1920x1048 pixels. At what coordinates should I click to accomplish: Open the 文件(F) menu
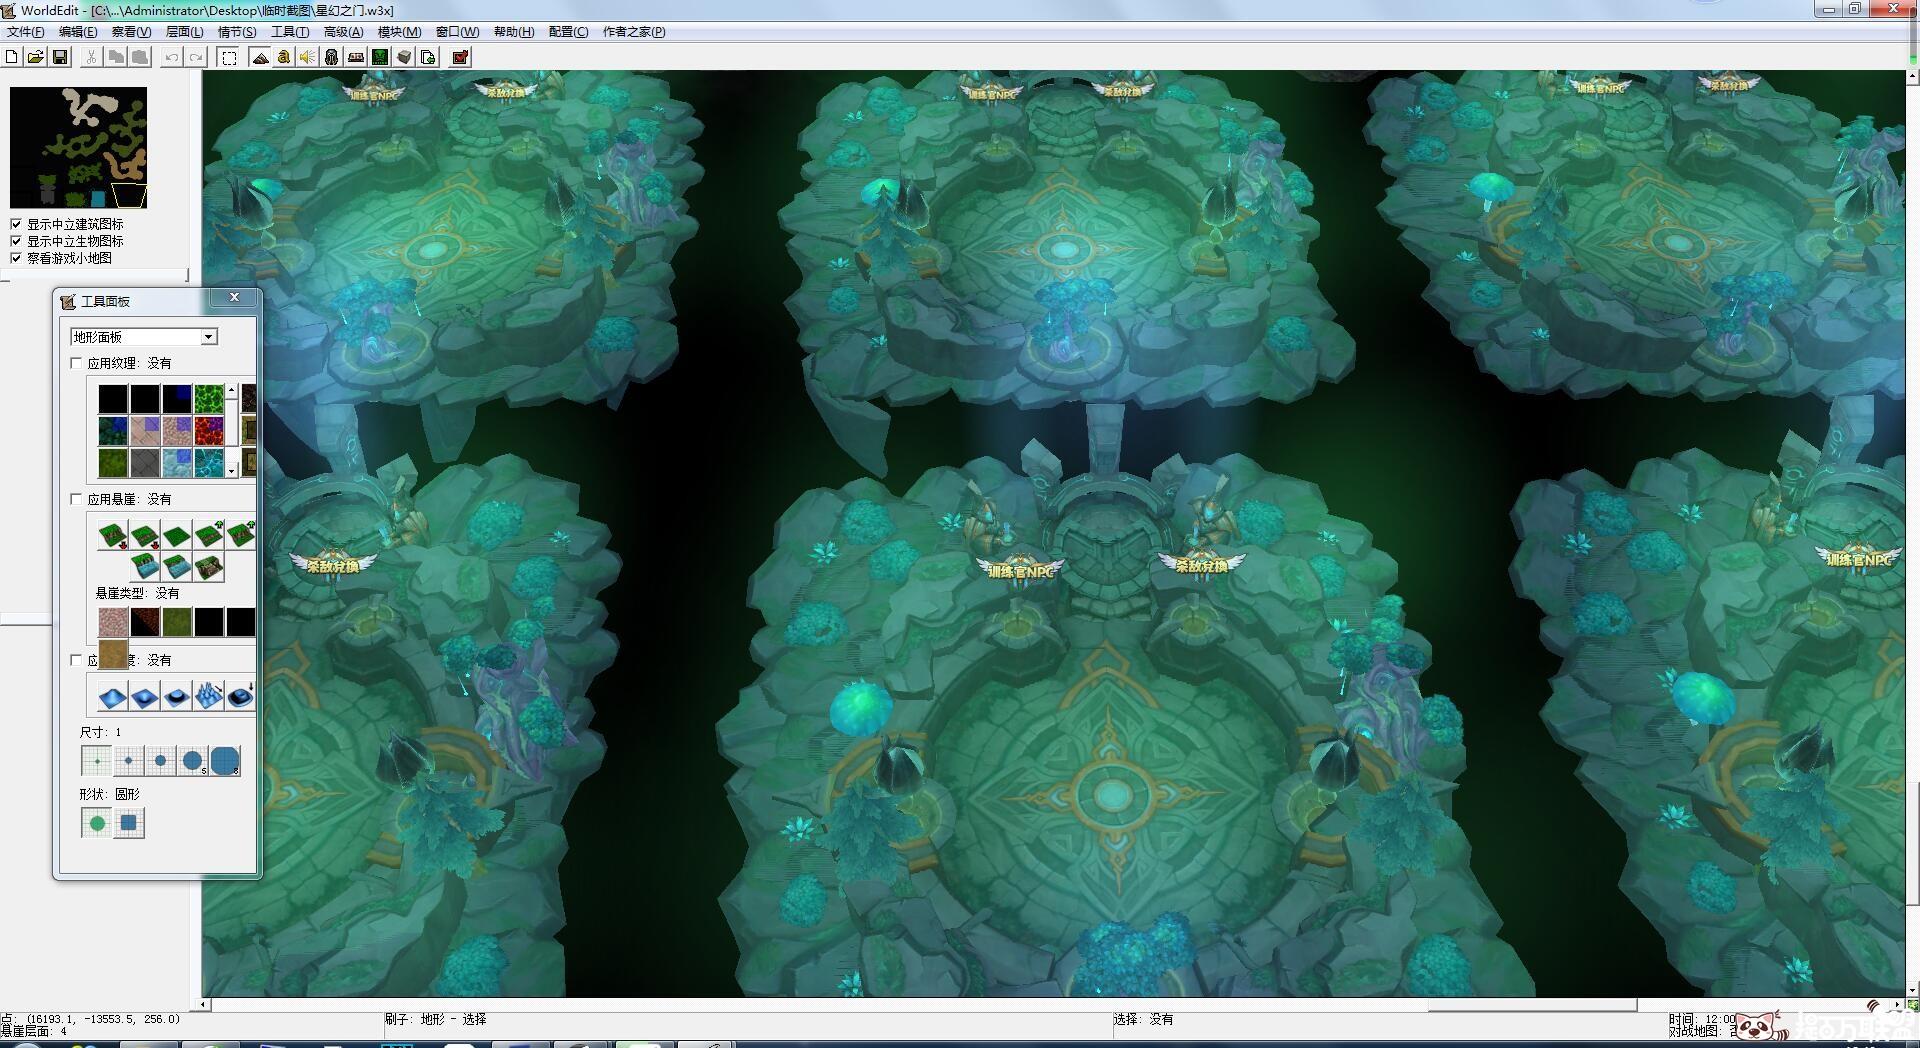pyautogui.click(x=25, y=32)
